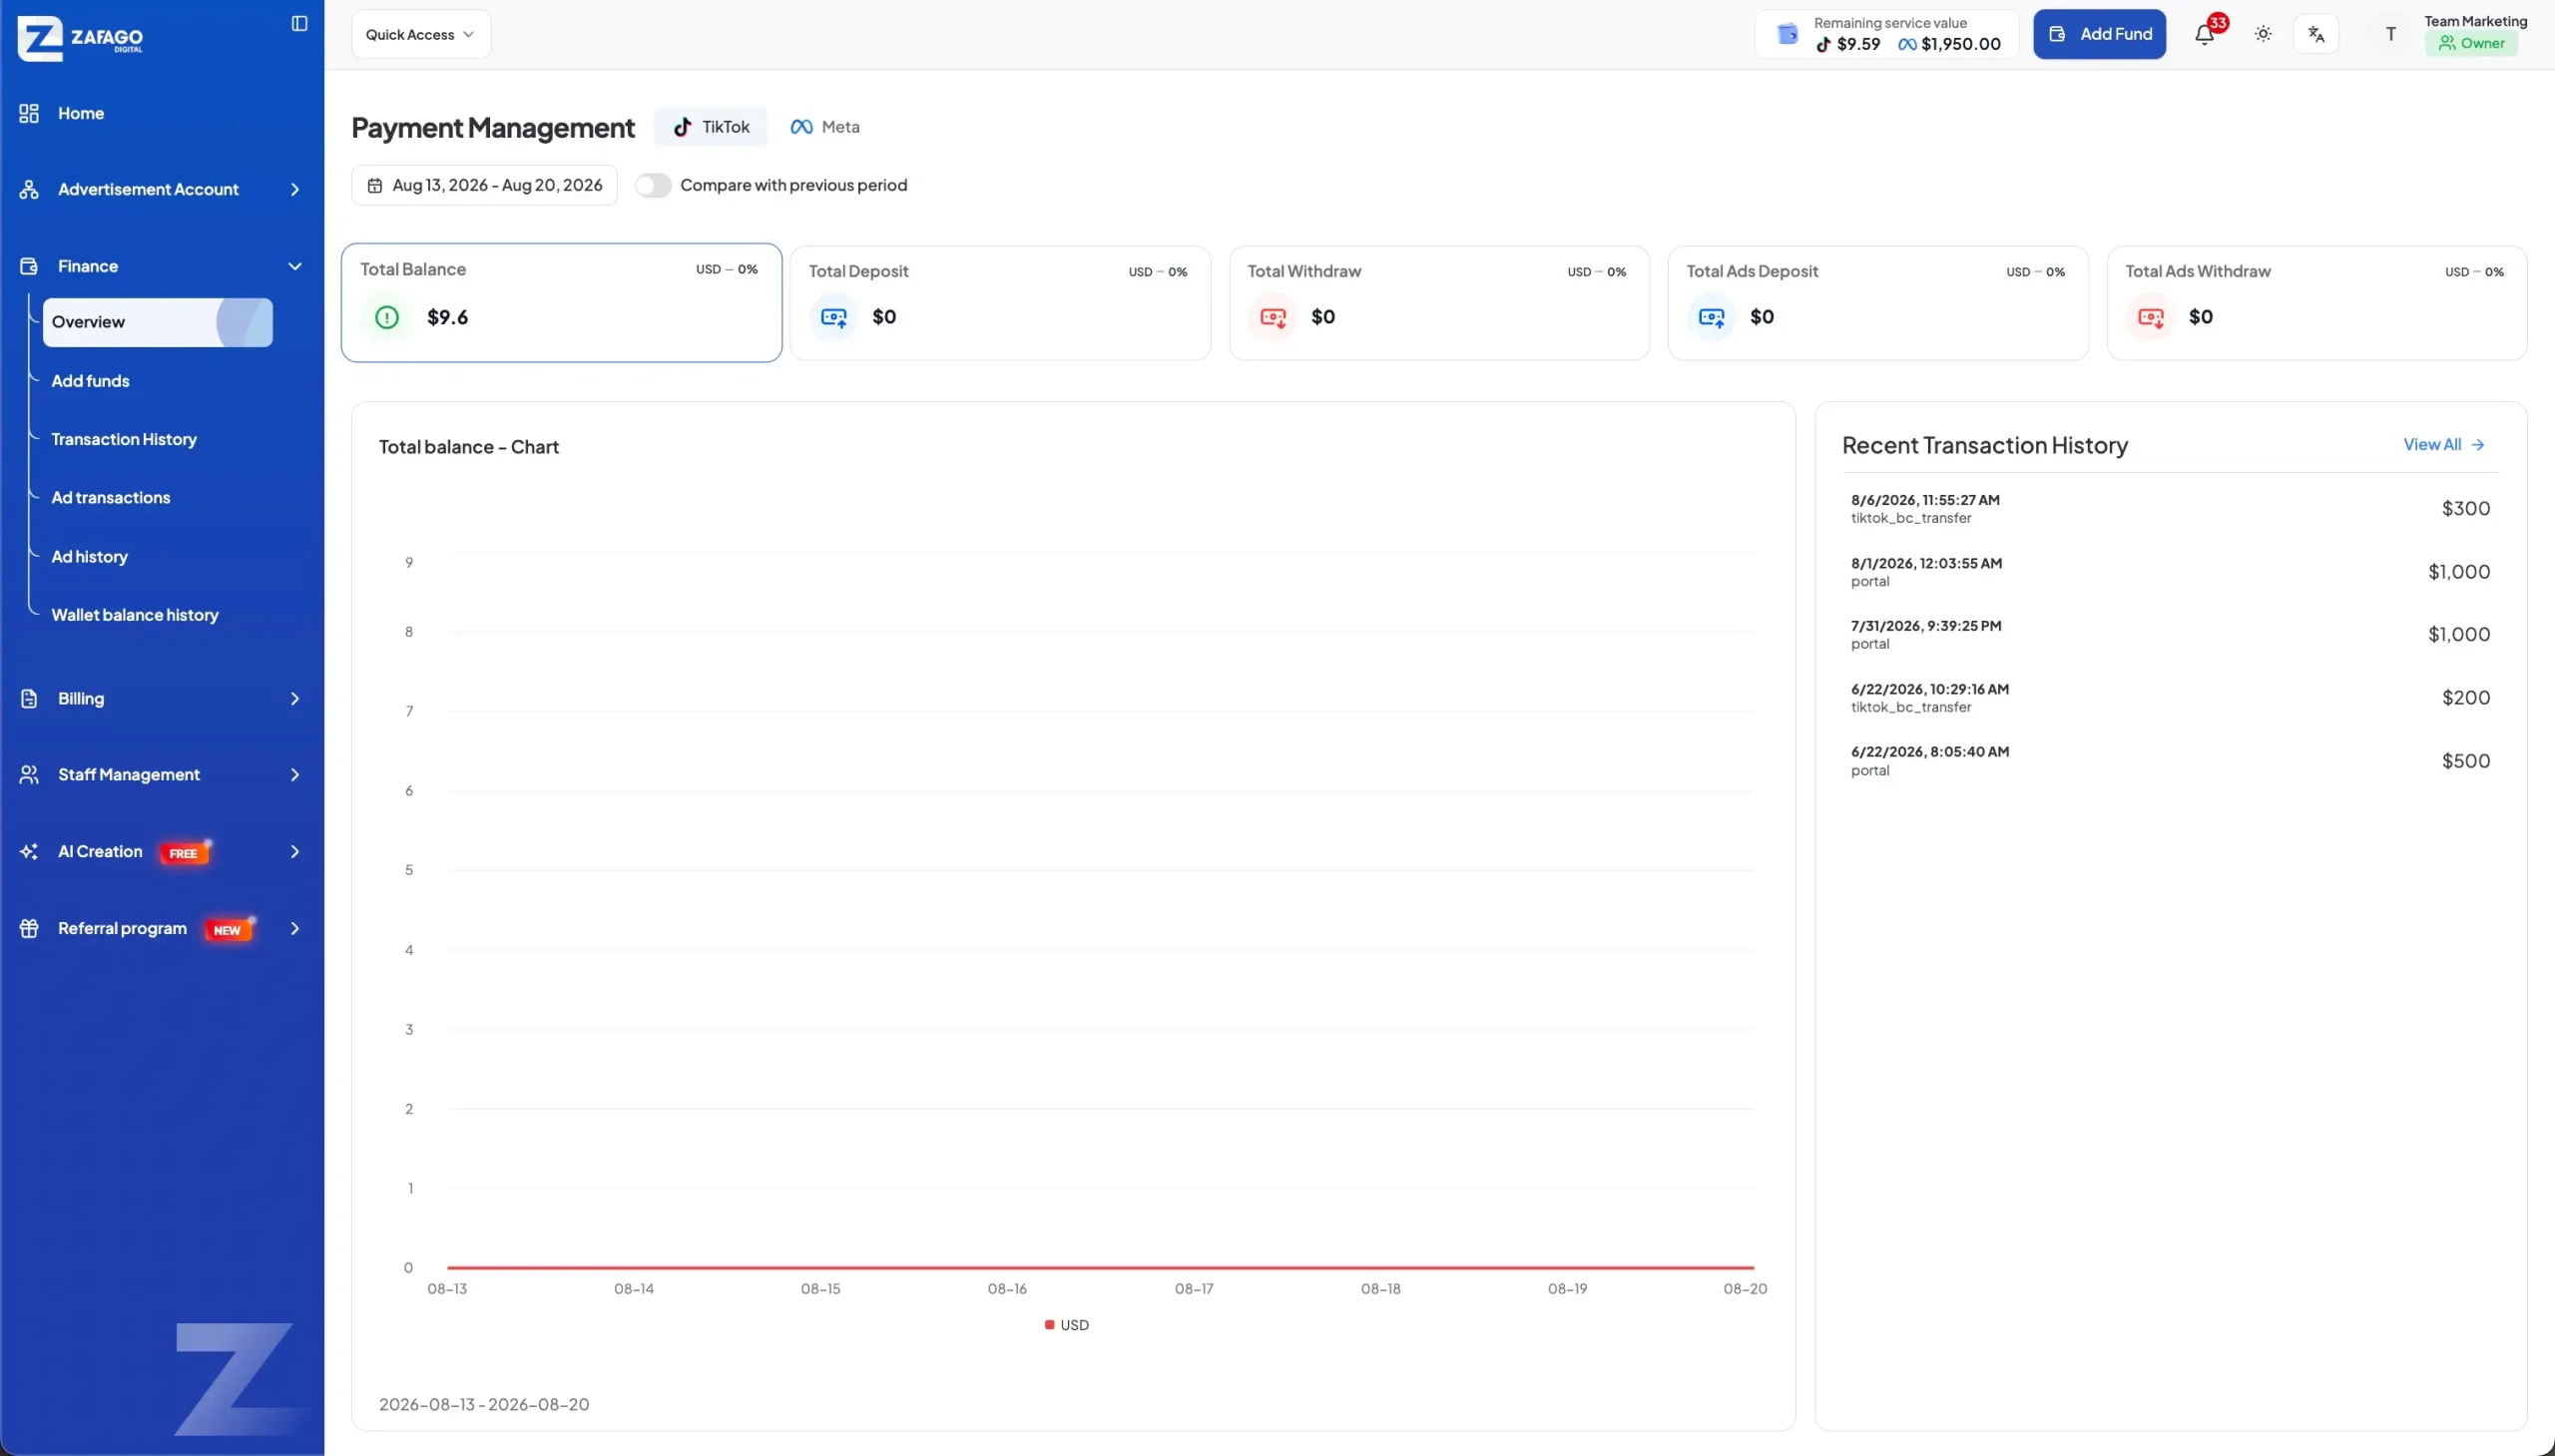The image size is (2555, 1456).
Task: Open Wallet balance history menu item
Action: pyautogui.click(x=135, y=615)
